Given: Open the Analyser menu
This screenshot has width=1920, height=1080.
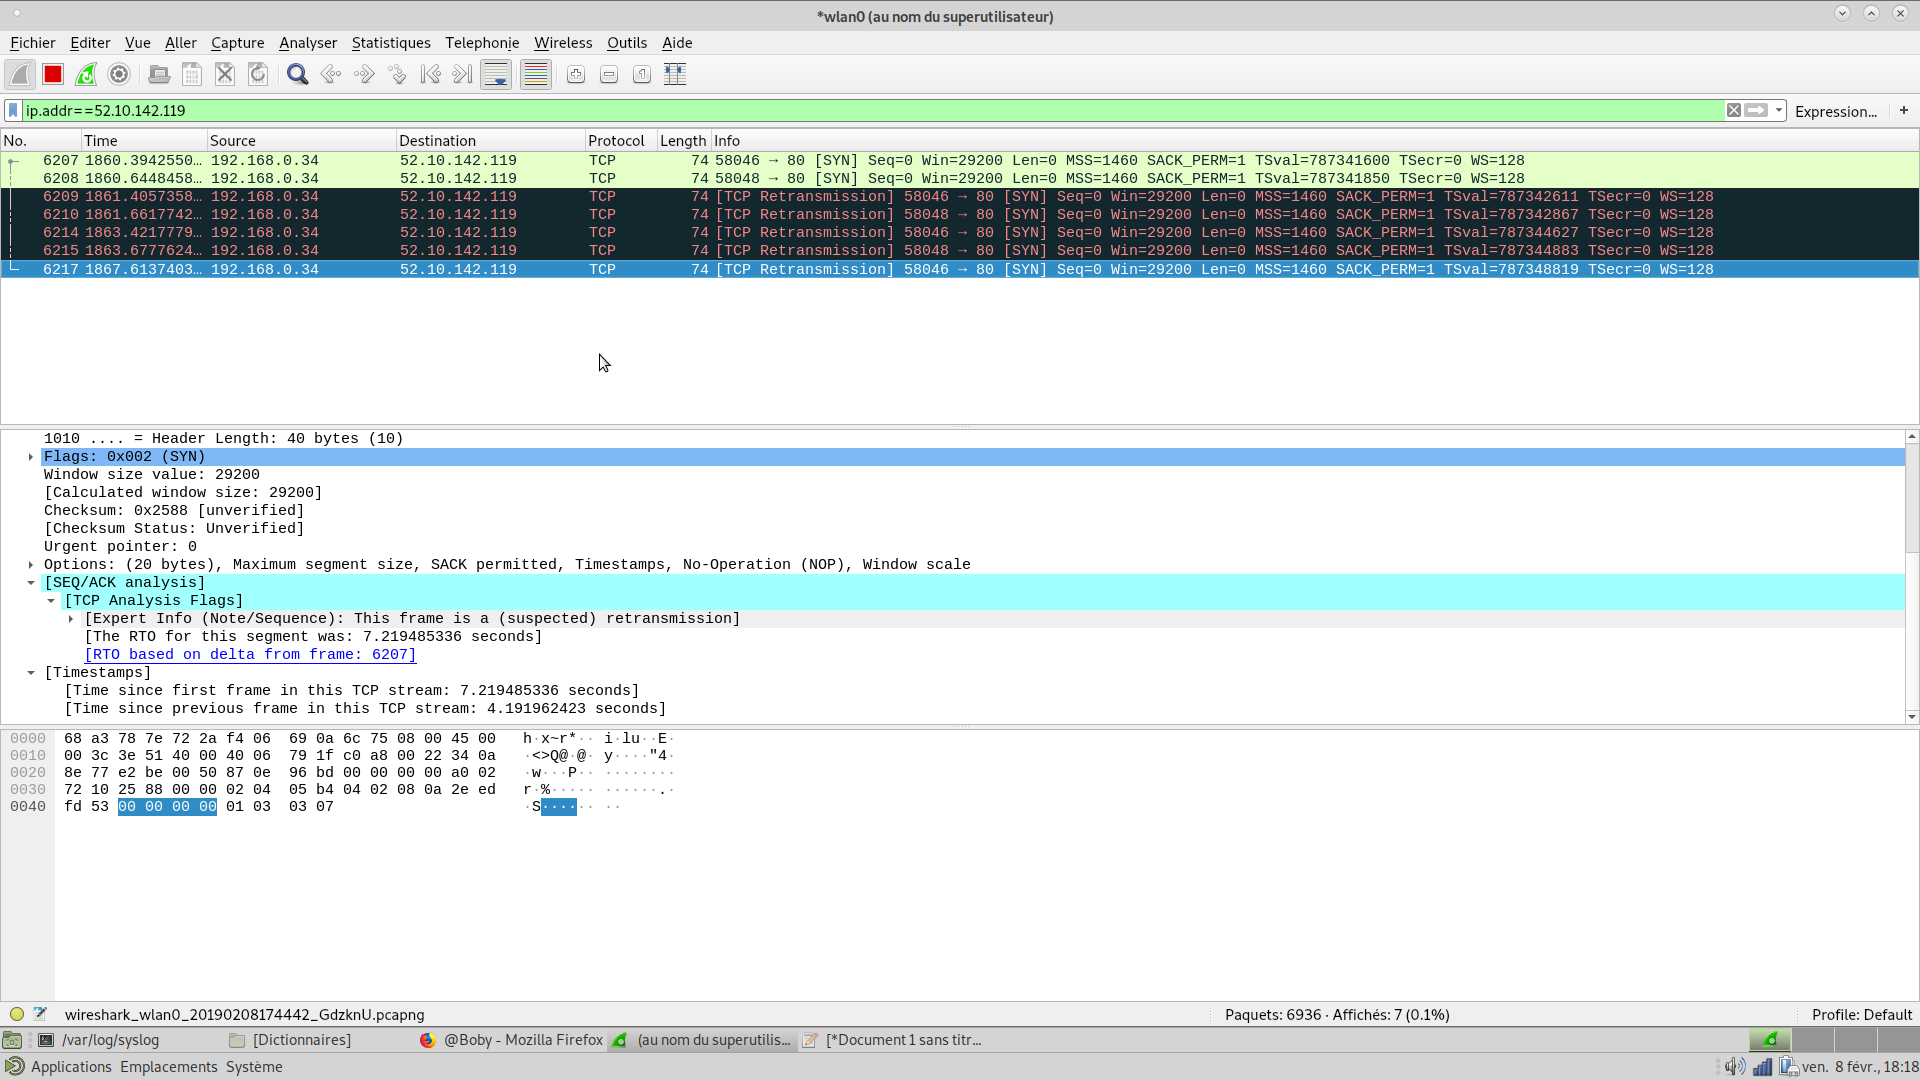Looking at the screenshot, I should pyautogui.click(x=308, y=42).
